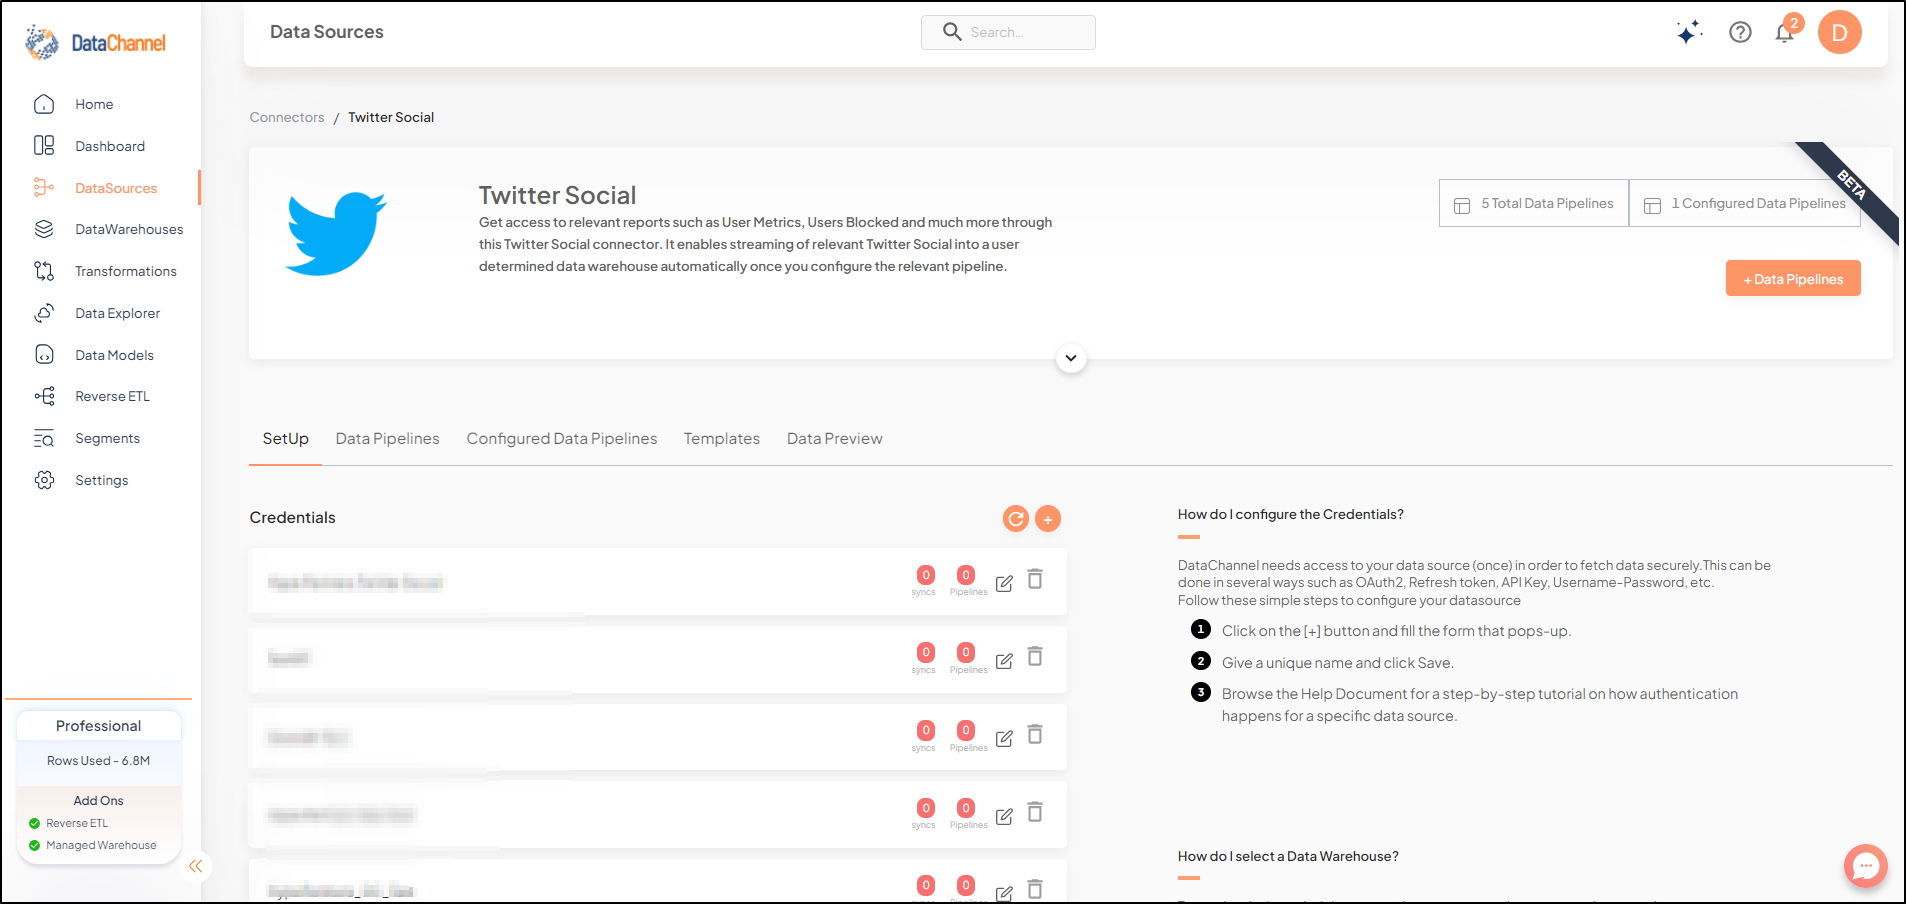Image resolution: width=1906 pixels, height=904 pixels.
Task: Click 5 Total Data Pipelines box
Action: (x=1534, y=203)
